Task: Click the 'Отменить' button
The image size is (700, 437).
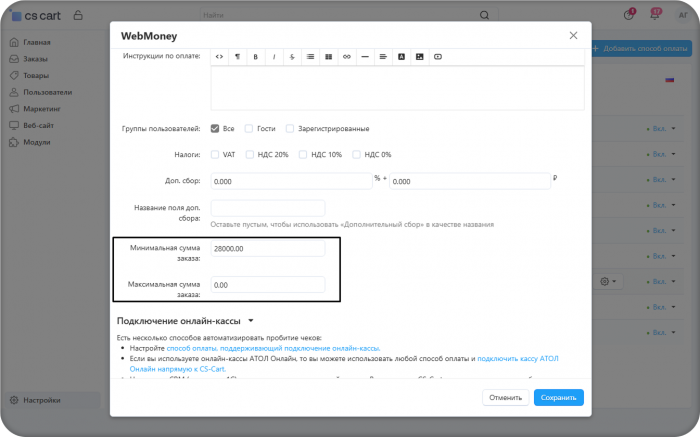Action: 505,398
